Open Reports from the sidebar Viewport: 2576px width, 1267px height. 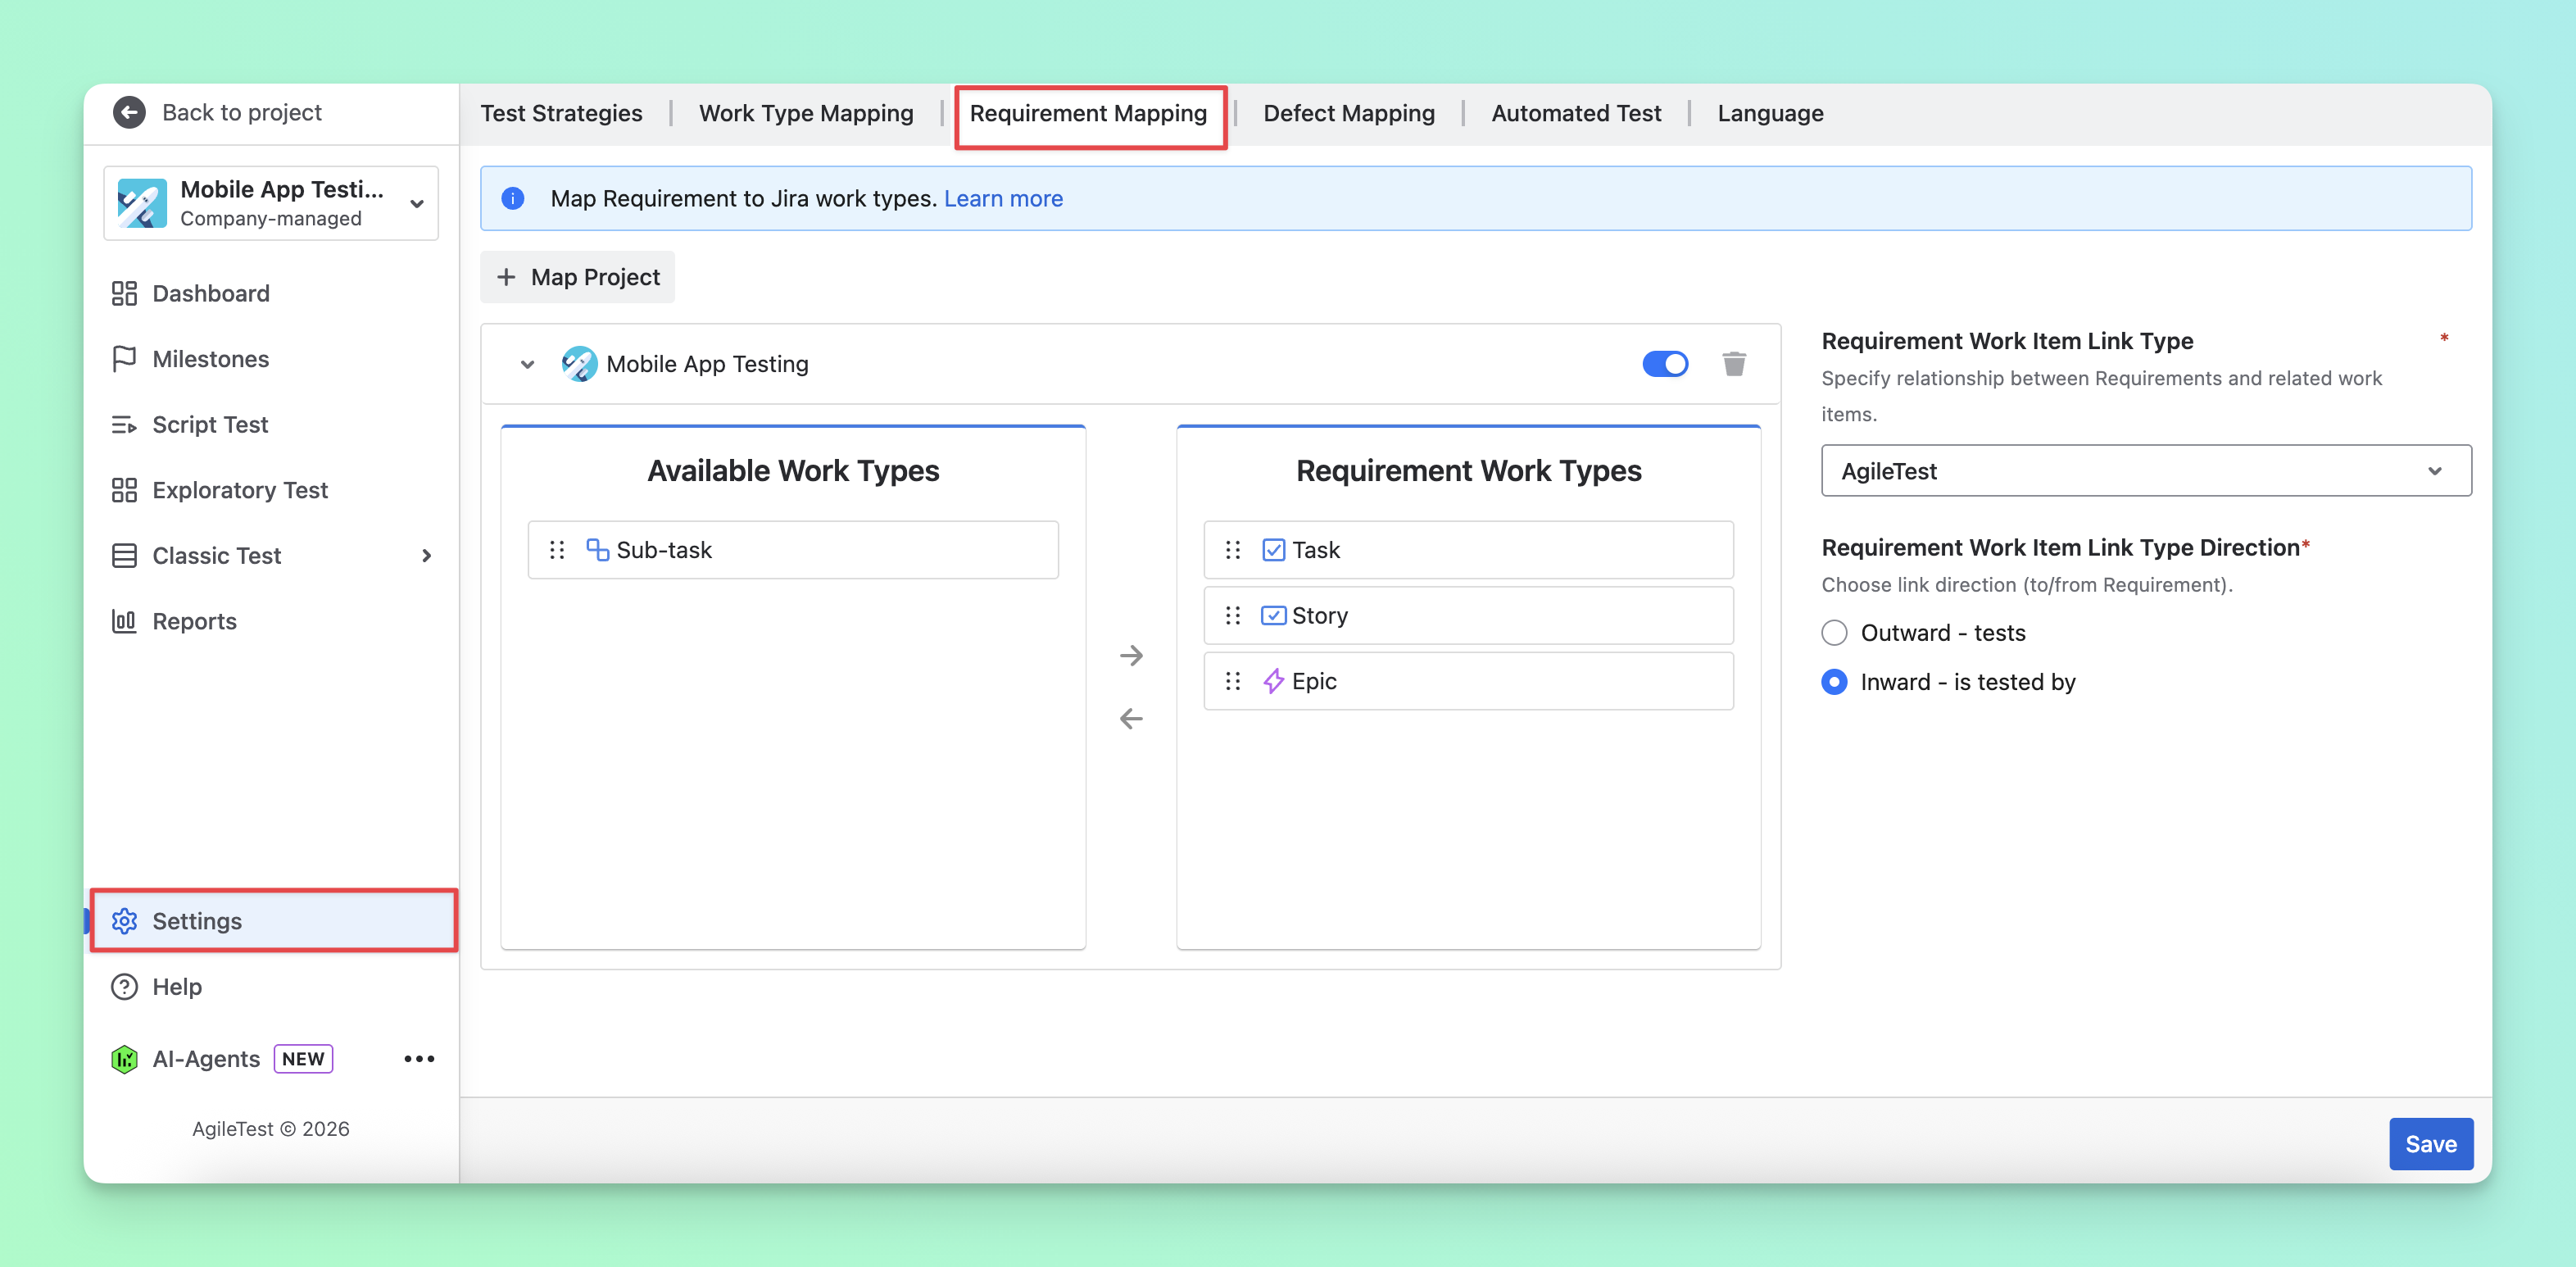pos(194,621)
